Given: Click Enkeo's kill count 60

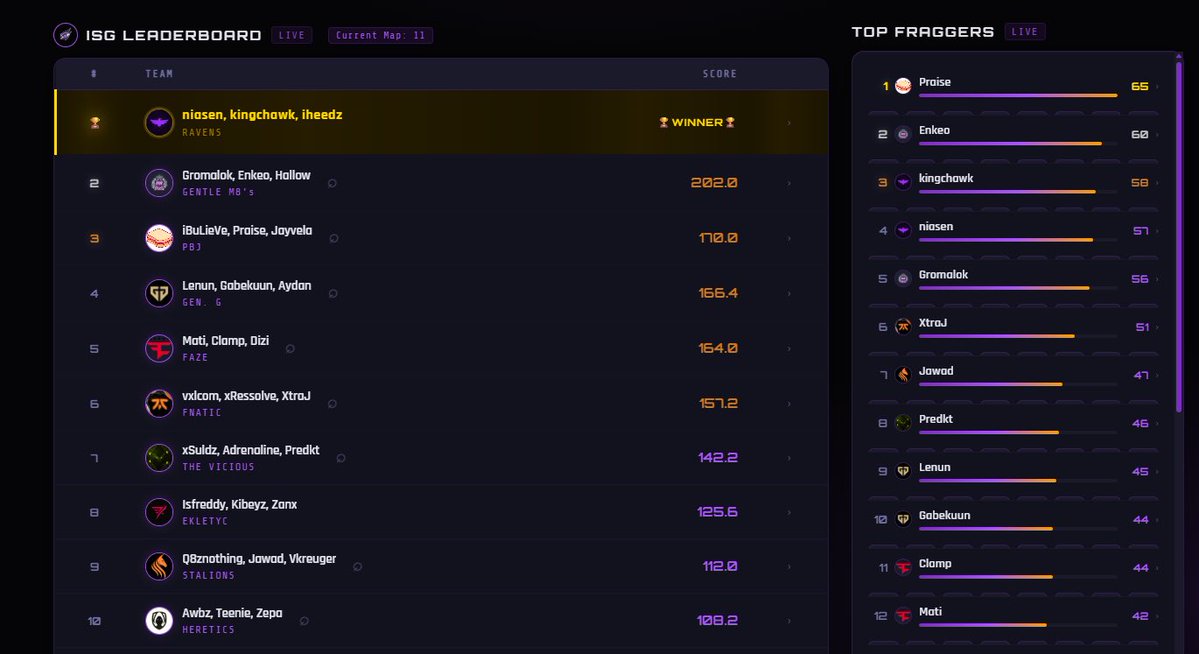Looking at the screenshot, I should [1139, 134].
